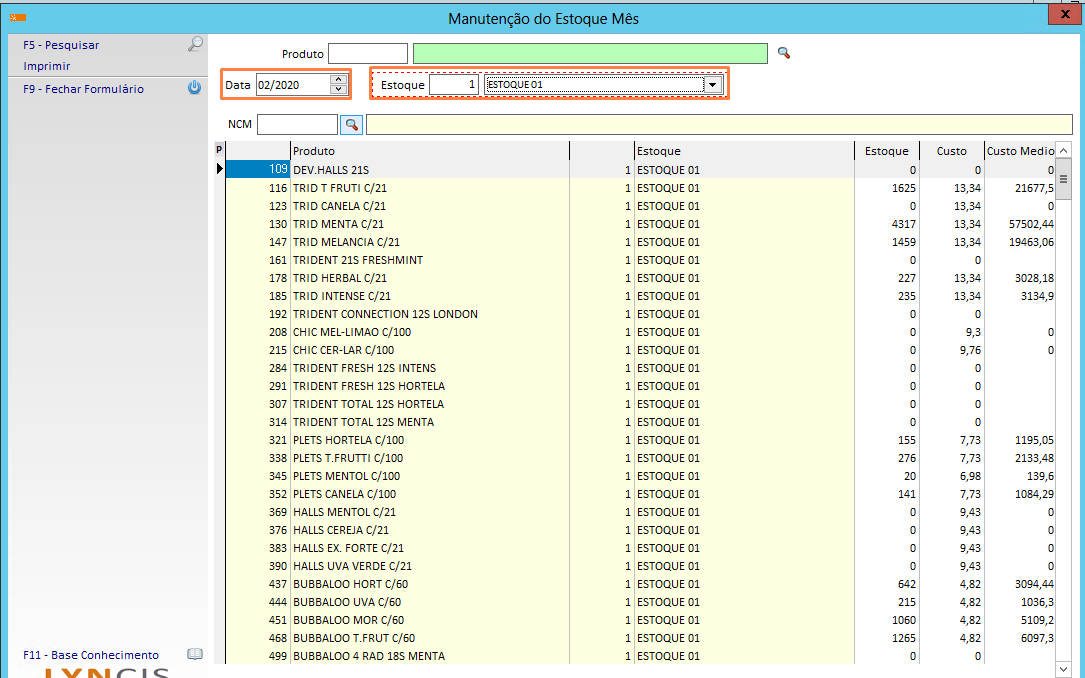This screenshot has height=678, width=1085.
Task: Click the power icon next to Fechar Formulário
Action: pos(195,88)
